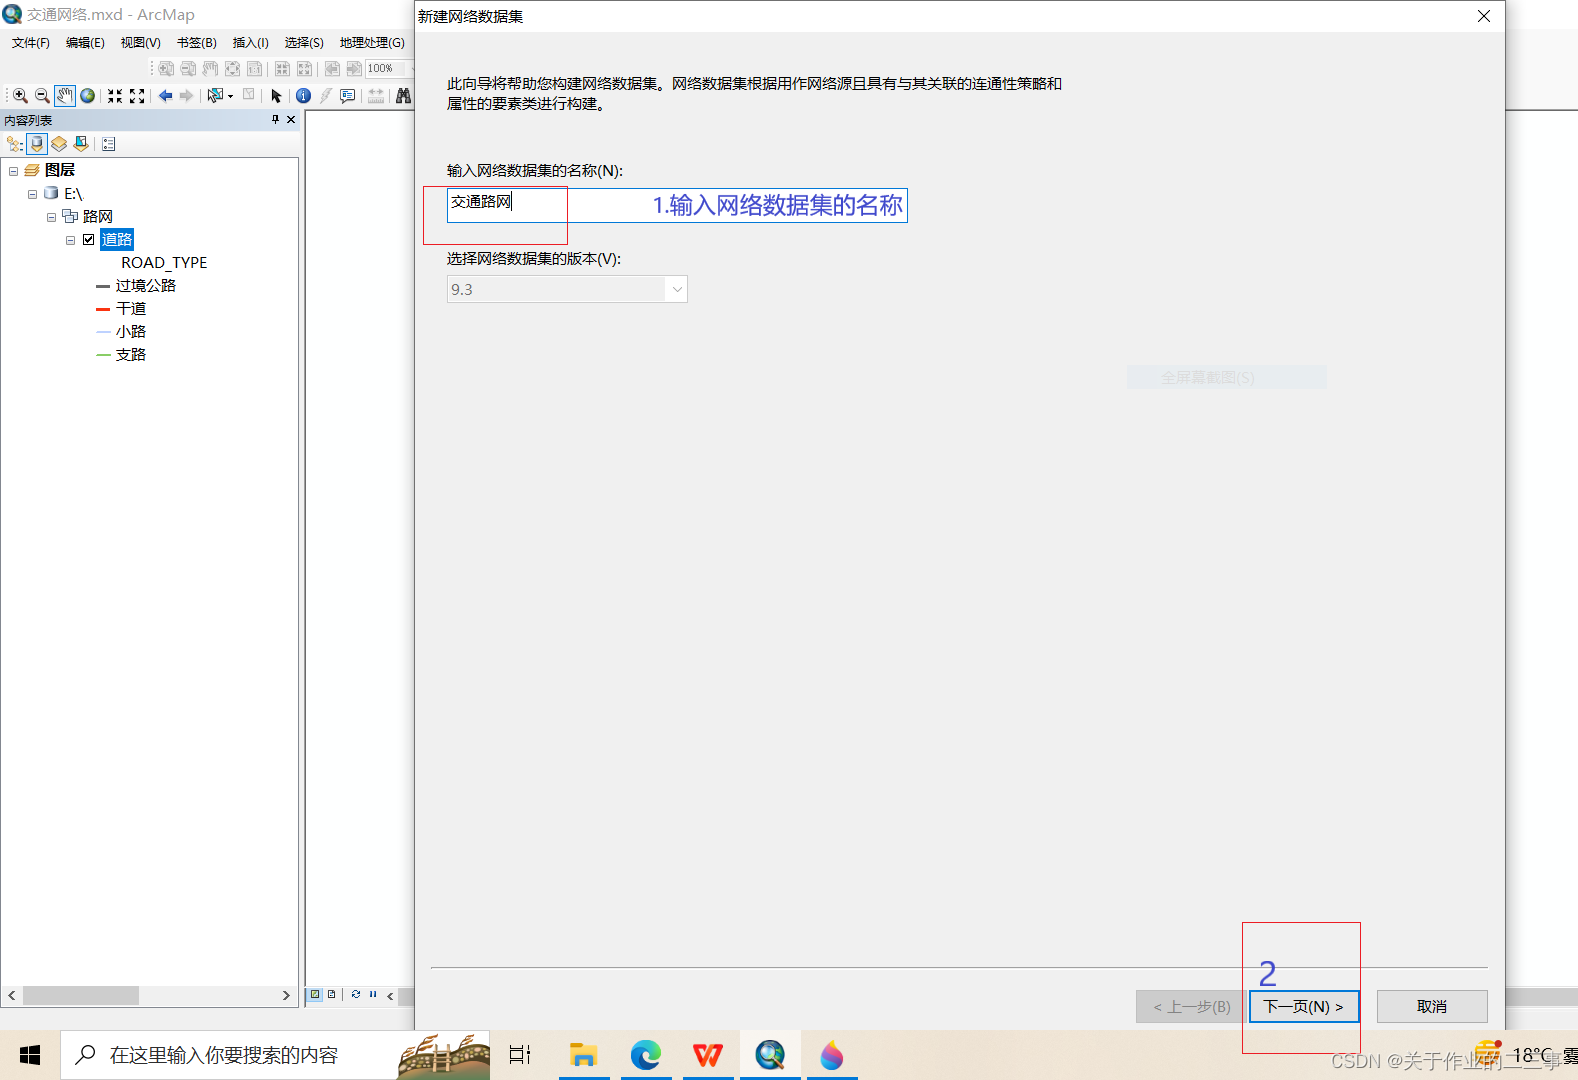Viewport: 1578px width, 1080px height.
Task: Switch to Data View at map bottom
Action: pos(315,994)
